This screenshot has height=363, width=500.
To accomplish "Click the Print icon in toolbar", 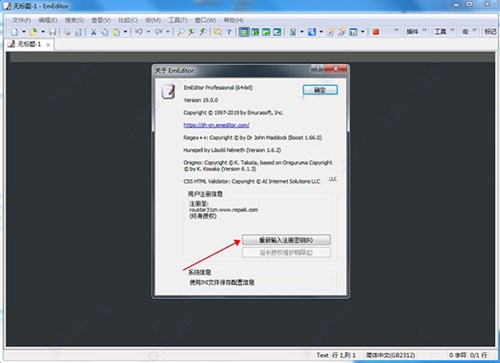I will (67, 32).
